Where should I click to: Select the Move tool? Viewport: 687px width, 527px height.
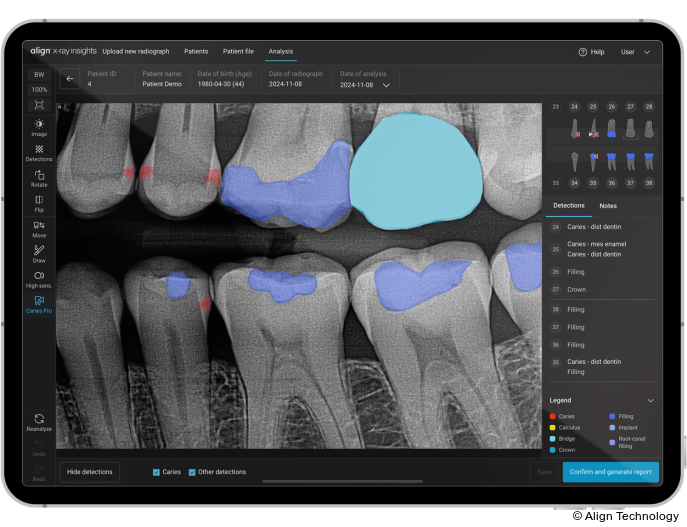click(39, 229)
